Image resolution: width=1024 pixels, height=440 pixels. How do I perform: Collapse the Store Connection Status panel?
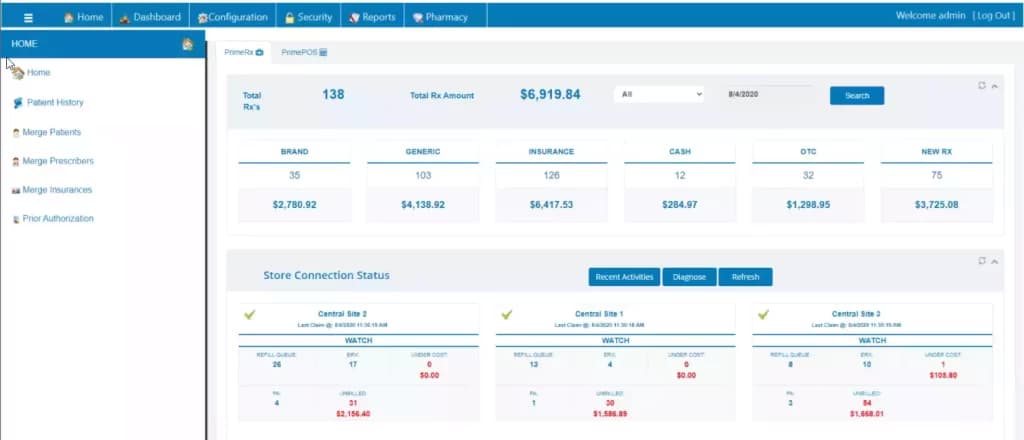click(x=995, y=261)
